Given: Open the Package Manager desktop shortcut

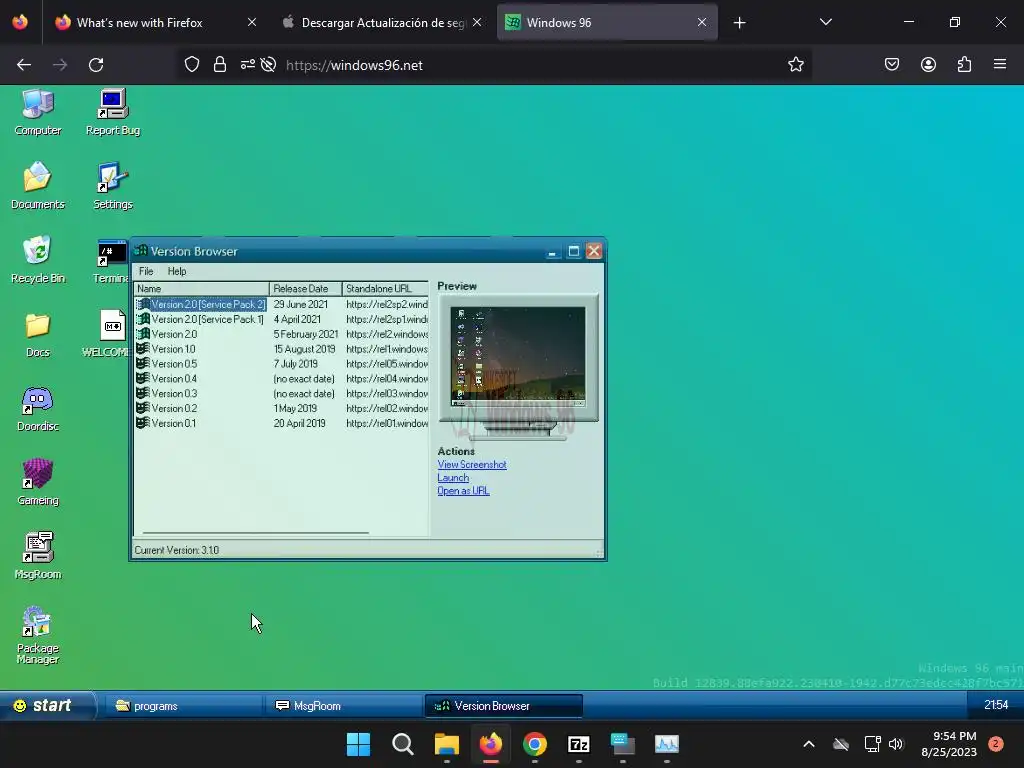Looking at the screenshot, I should coord(38,636).
